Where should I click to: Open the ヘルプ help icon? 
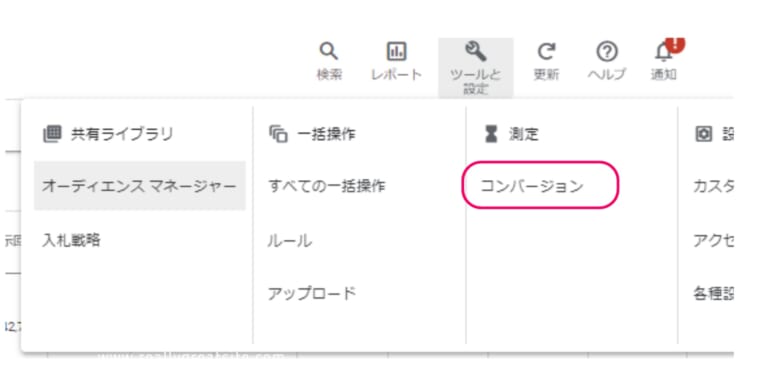tap(607, 51)
